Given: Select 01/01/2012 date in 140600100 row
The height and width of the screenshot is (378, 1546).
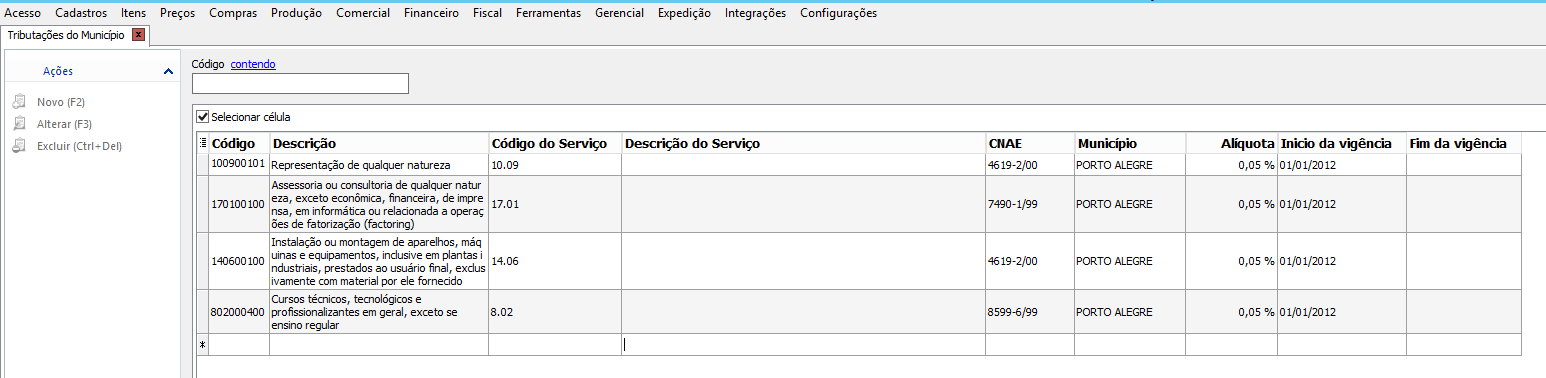Looking at the screenshot, I should pyautogui.click(x=1342, y=261).
